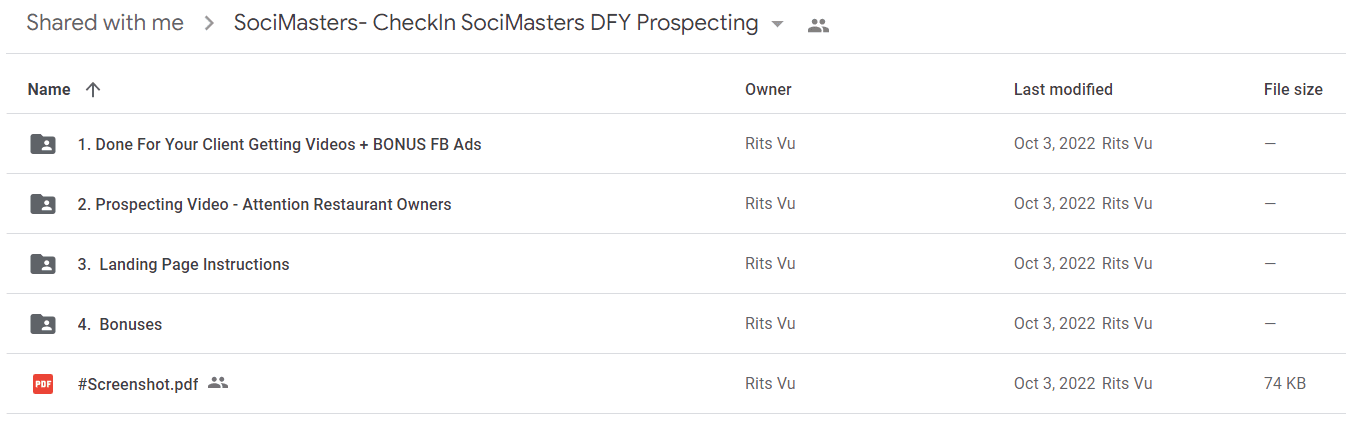Click the shared folder icon for Done For Your Client Getting Videos
The image size is (1346, 421).
coord(43,144)
